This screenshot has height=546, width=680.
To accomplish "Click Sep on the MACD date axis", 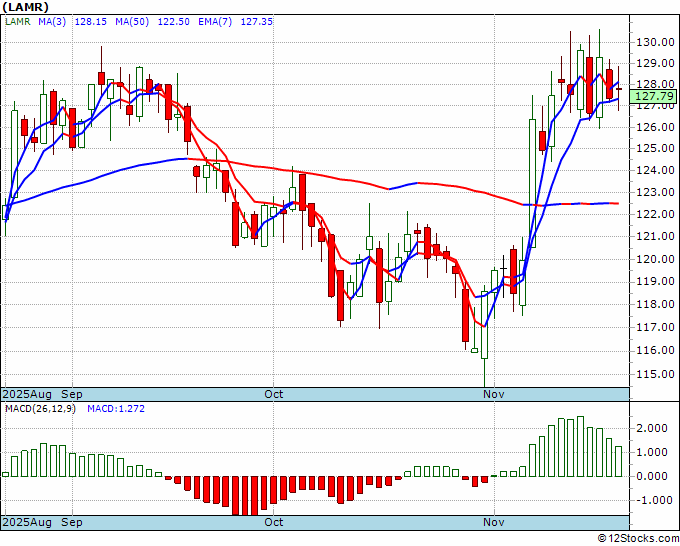I will pyautogui.click(x=72, y=522).
